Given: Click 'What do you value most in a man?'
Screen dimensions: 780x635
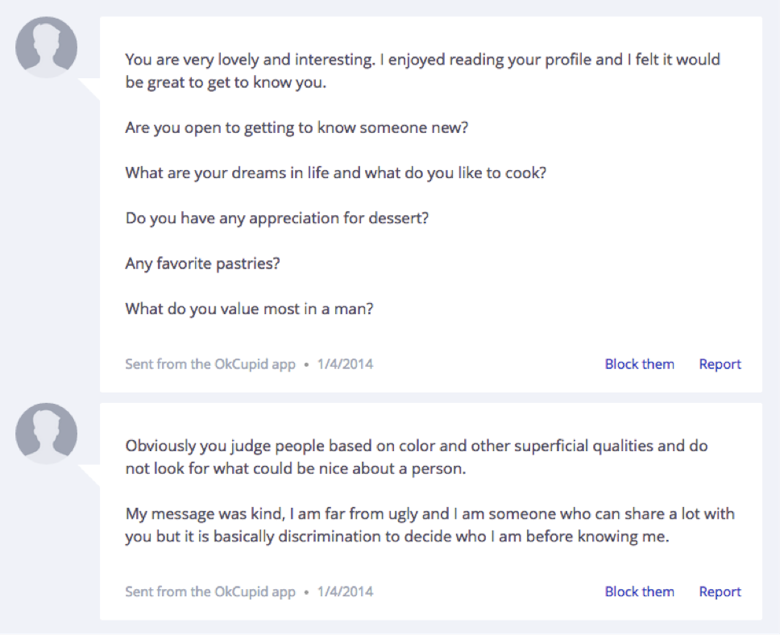Looking at the screenshot, I should 249,309.
